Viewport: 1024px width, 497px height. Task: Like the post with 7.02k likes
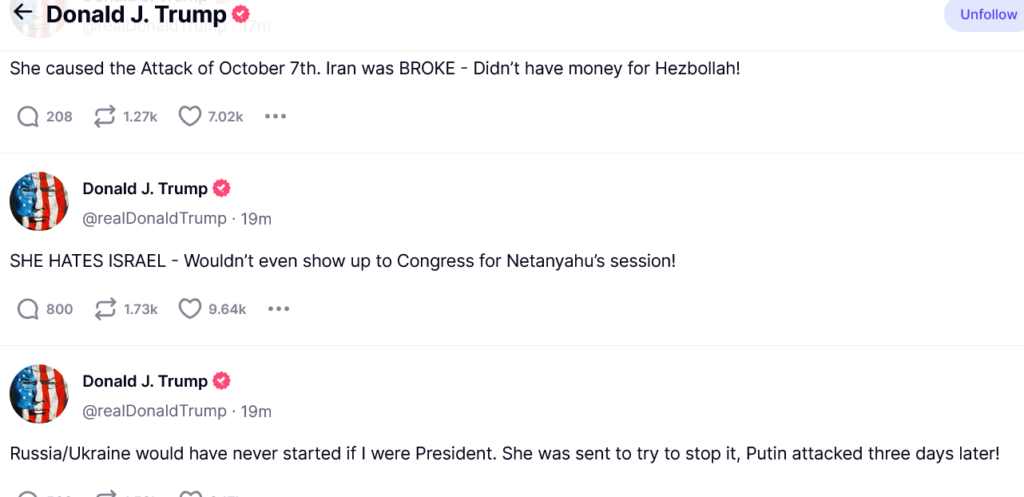[190, 117]
